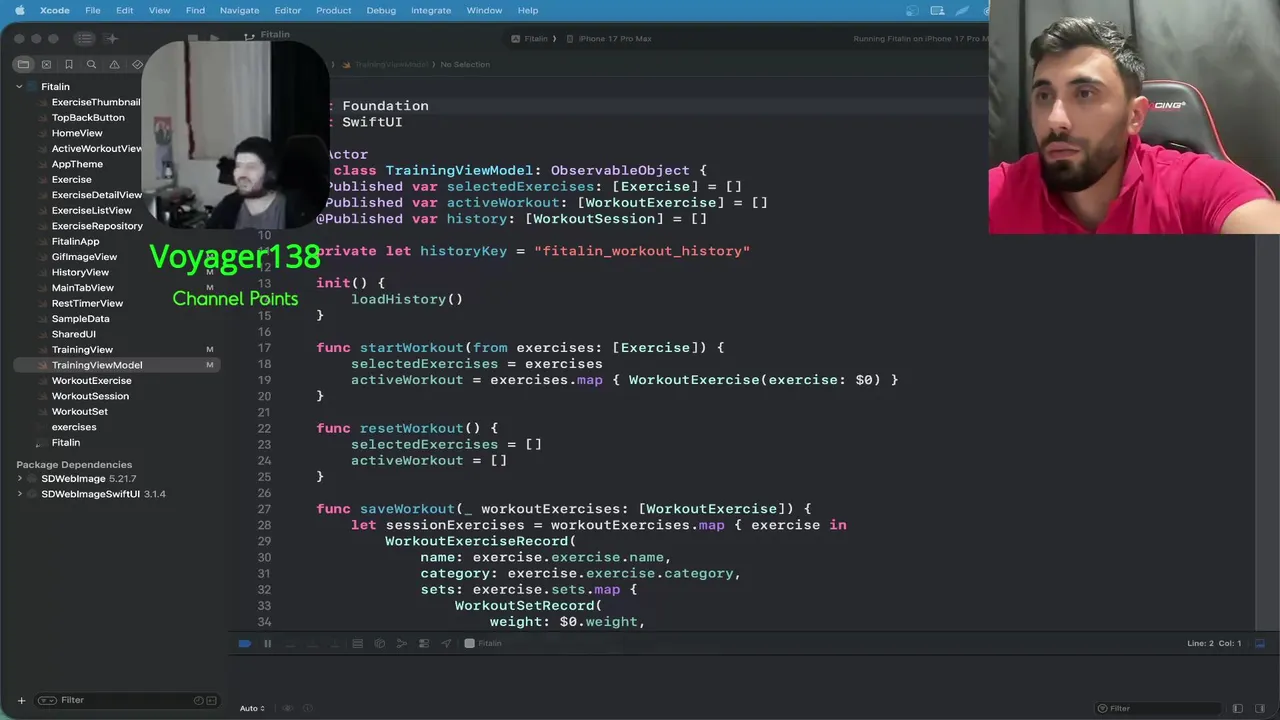Select ExerciseRepository file
Screen dimensions: 1280x720
click(97, 226)
